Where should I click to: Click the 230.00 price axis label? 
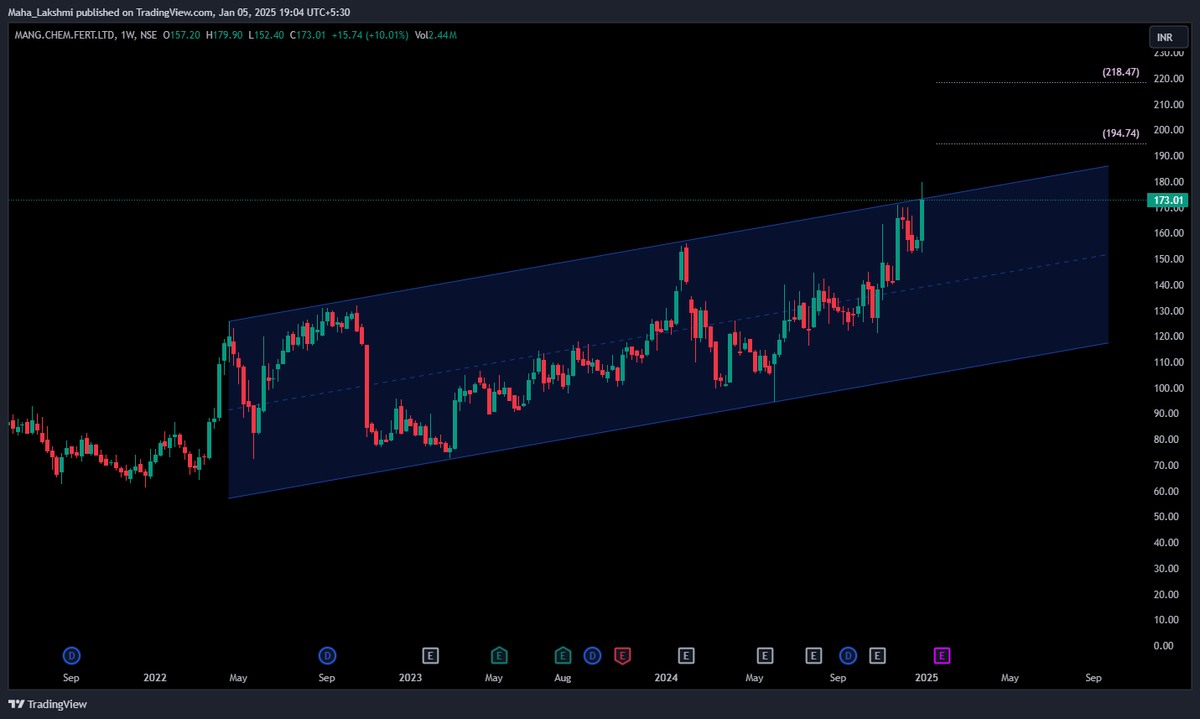pyautogui.click(x=1168, y=53)
